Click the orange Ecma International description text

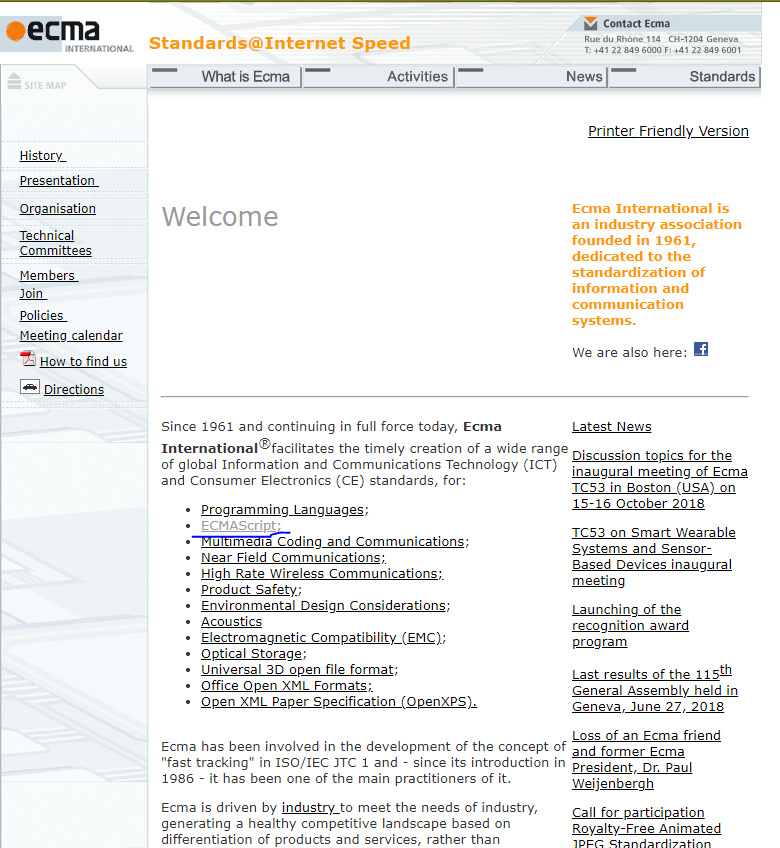point(657,264)
